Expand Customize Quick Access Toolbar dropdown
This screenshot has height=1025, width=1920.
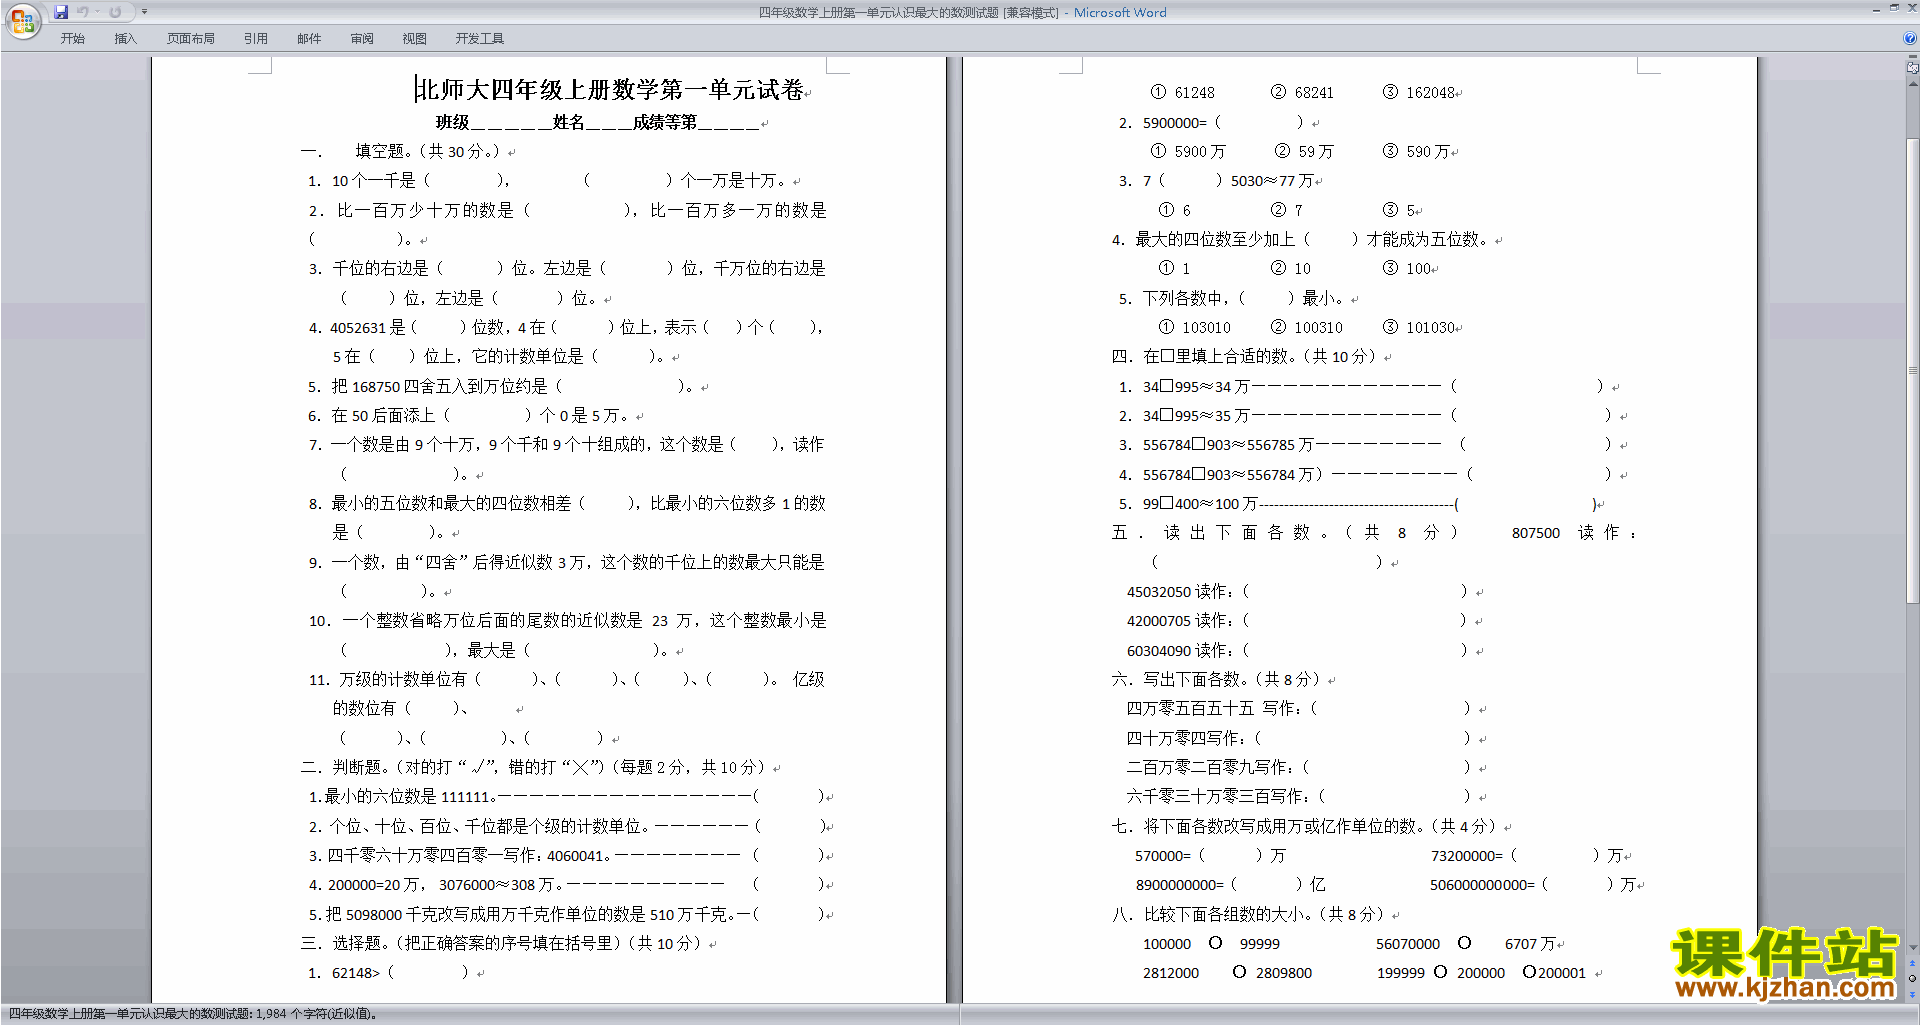point(144,12)
